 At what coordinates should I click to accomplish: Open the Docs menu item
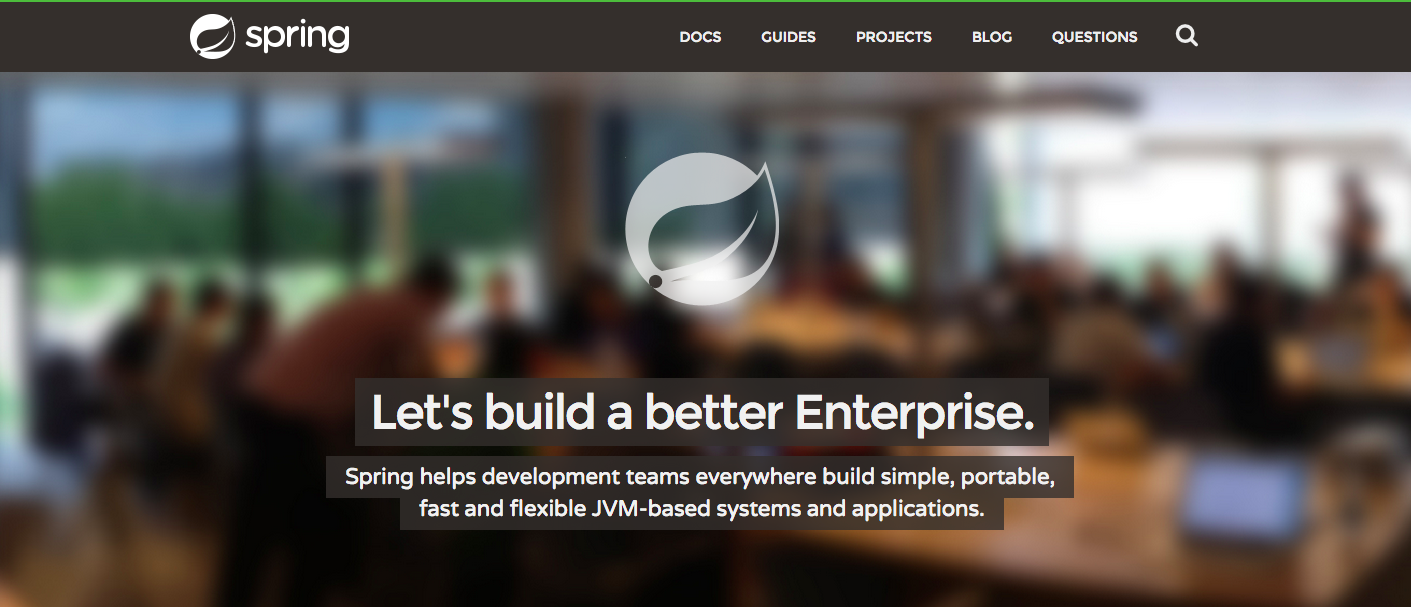[700, 37]
